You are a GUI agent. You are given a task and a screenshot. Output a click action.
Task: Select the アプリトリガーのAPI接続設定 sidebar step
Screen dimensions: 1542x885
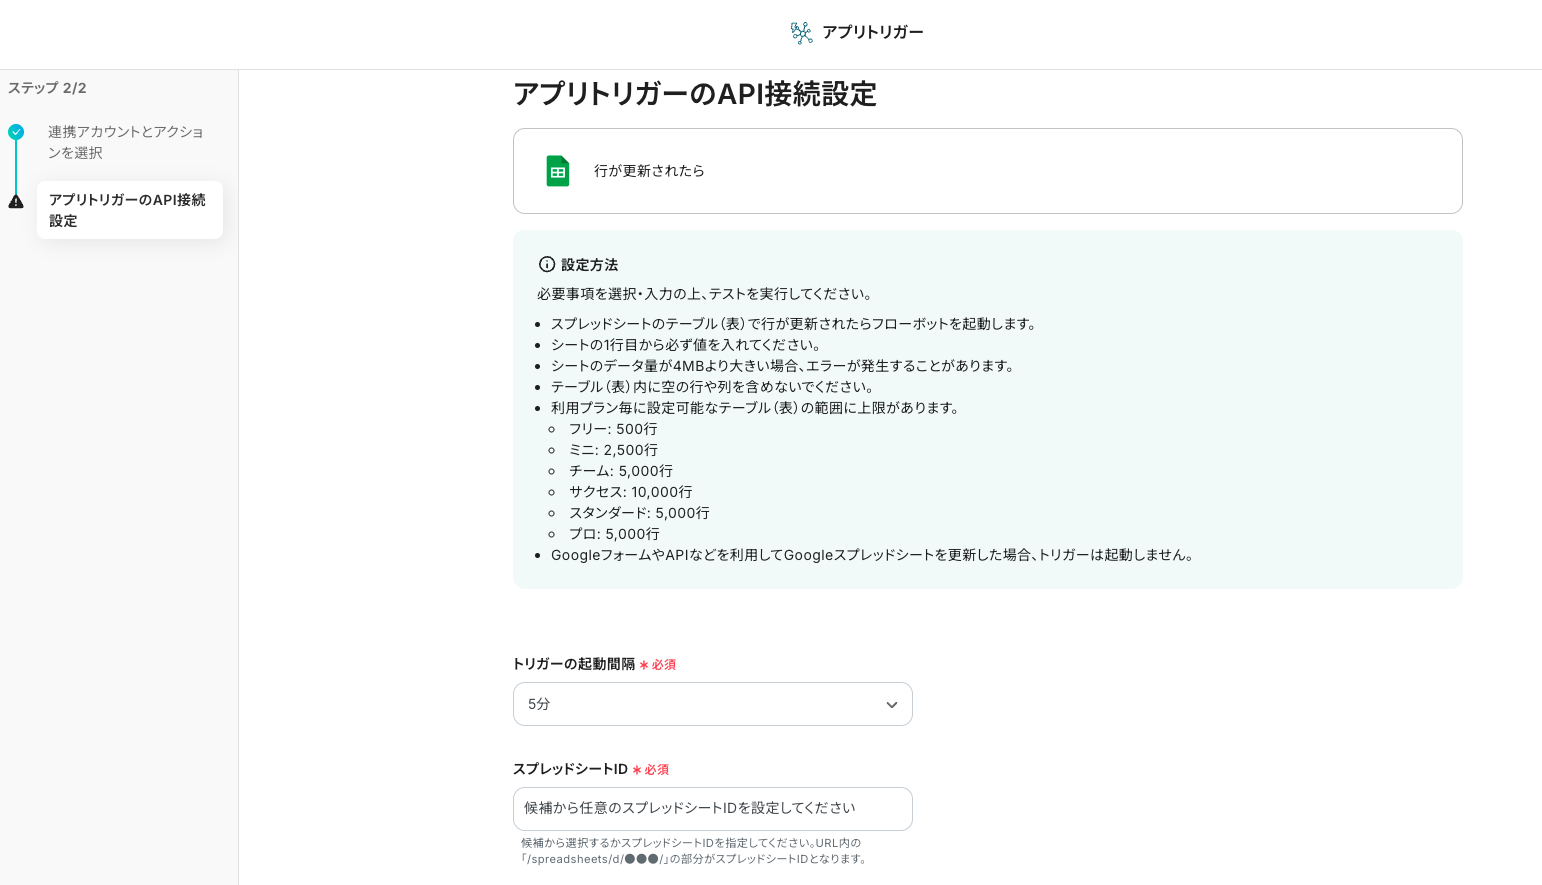point(129,210)
